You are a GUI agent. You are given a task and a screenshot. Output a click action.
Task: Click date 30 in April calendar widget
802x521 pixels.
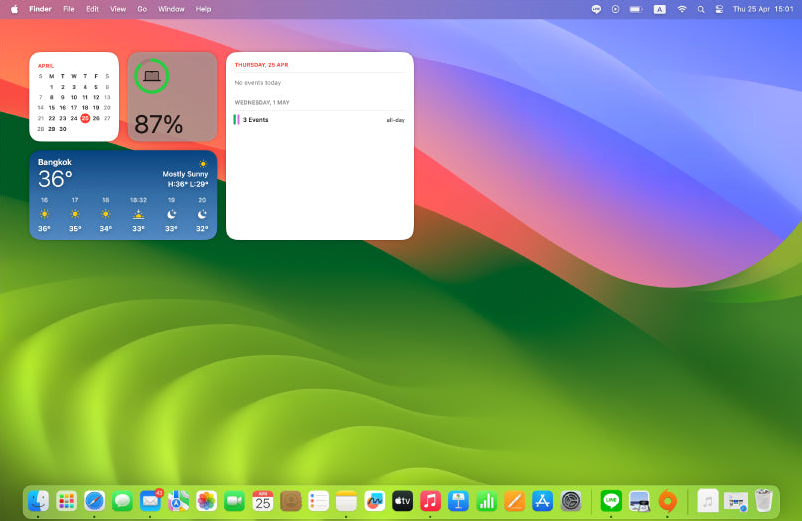tap(63, 129)
